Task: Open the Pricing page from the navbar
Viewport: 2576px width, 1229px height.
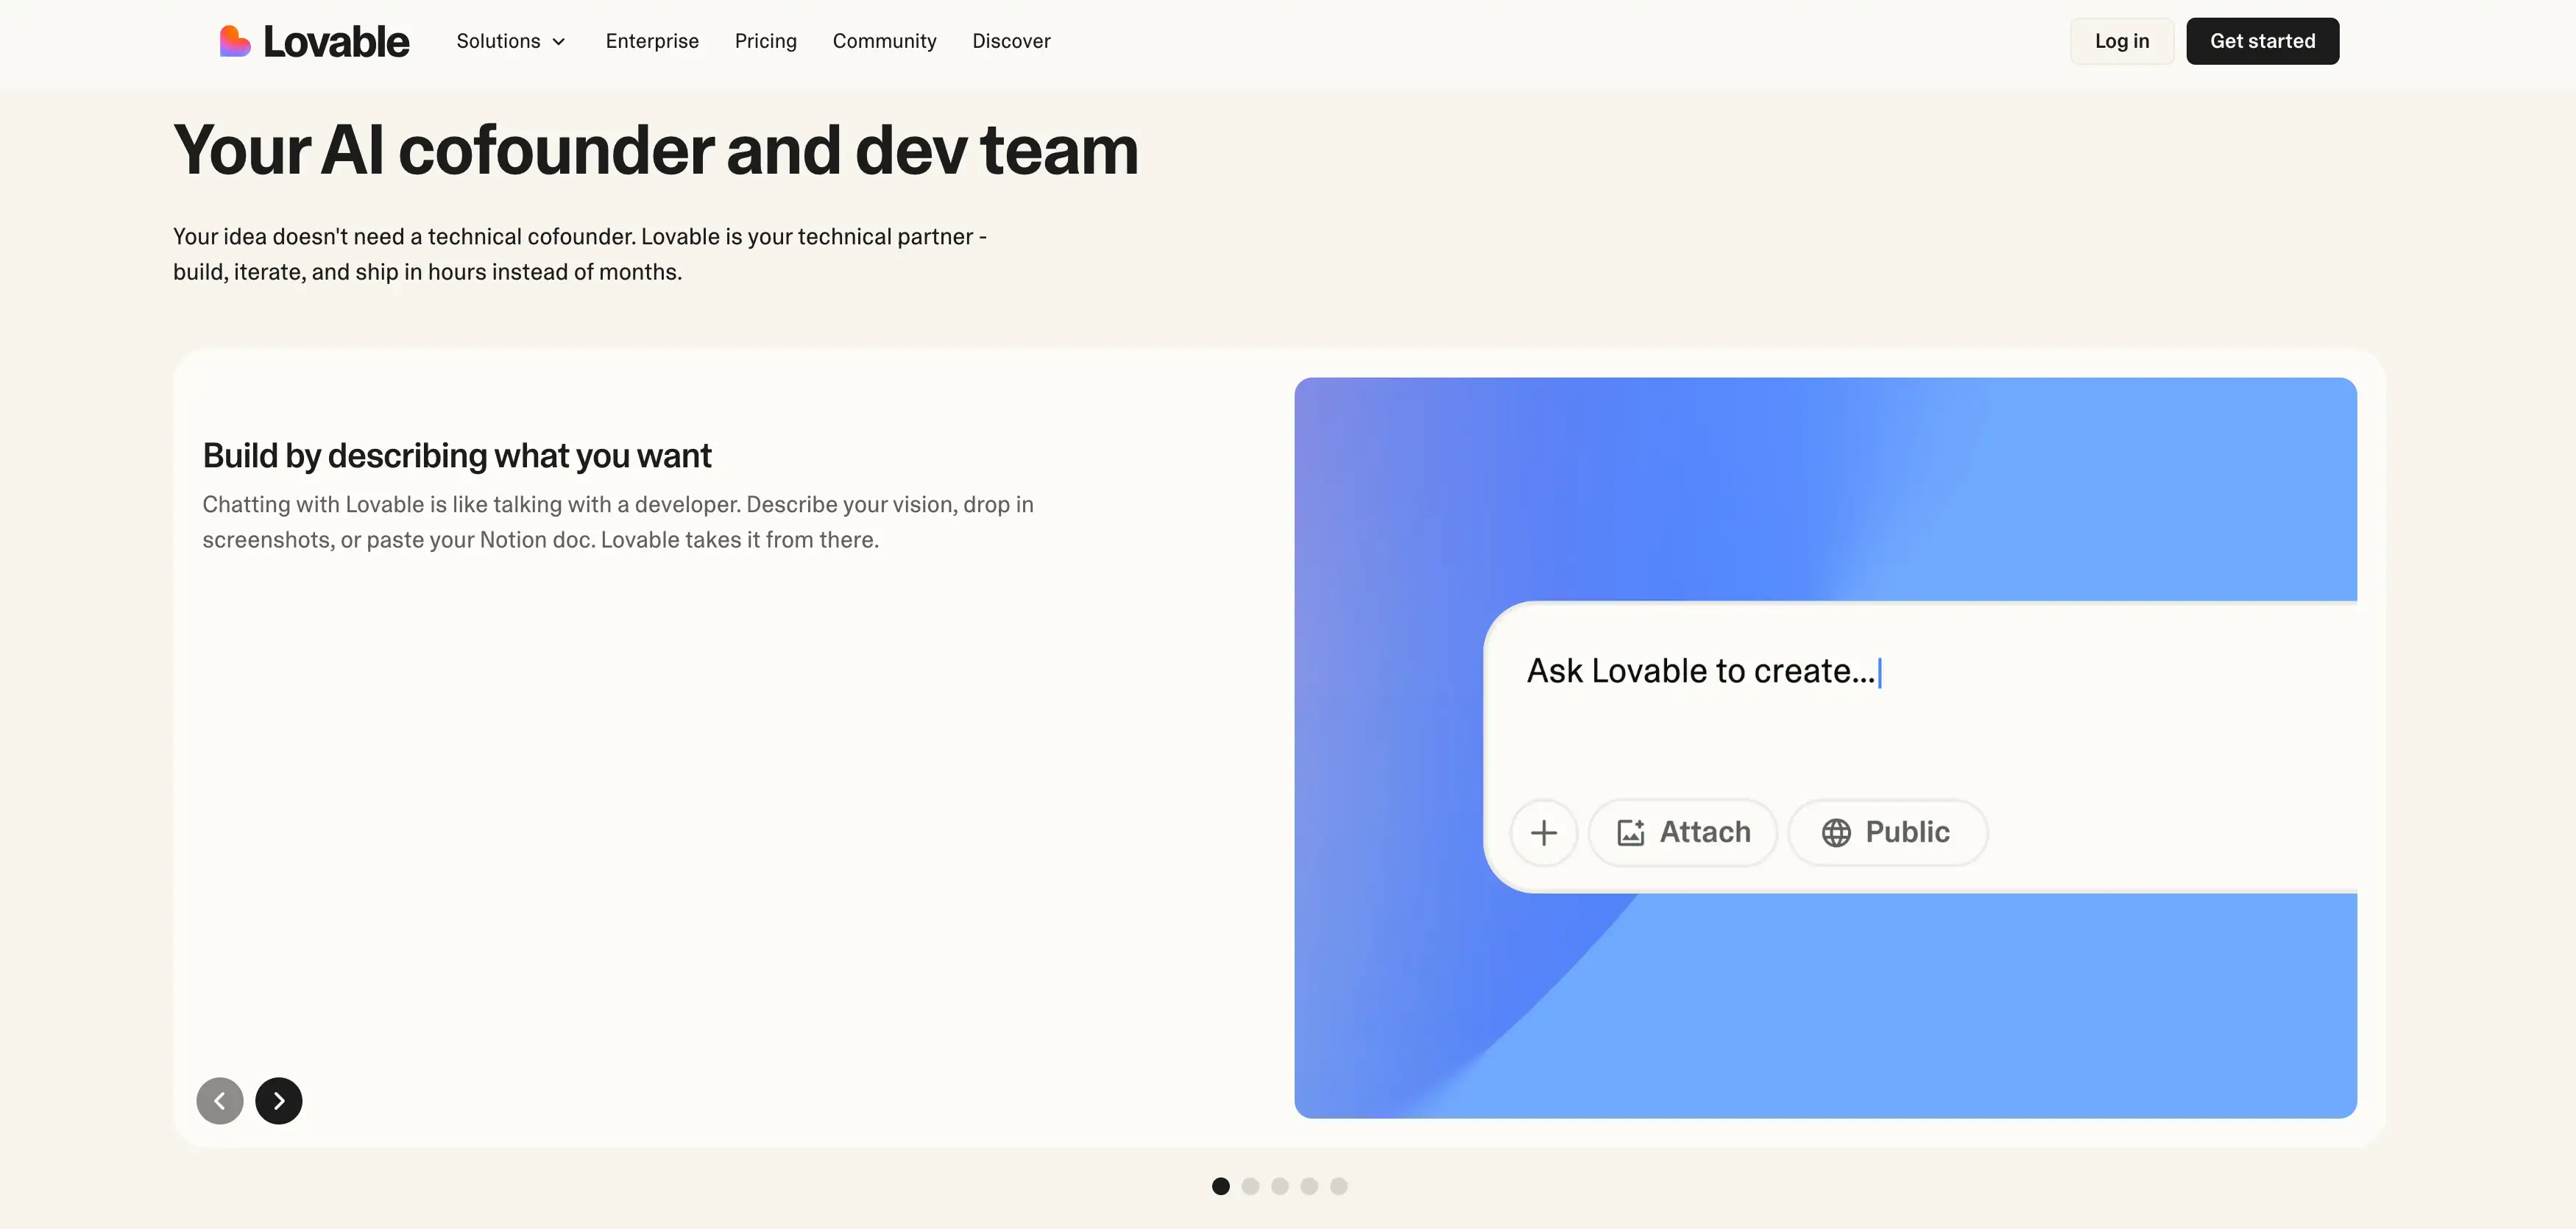Action: [766, 41]
